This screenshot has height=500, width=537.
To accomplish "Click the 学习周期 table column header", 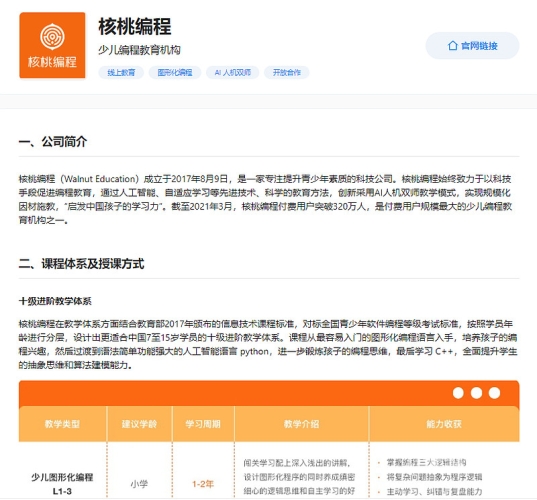I will point(203,424).
